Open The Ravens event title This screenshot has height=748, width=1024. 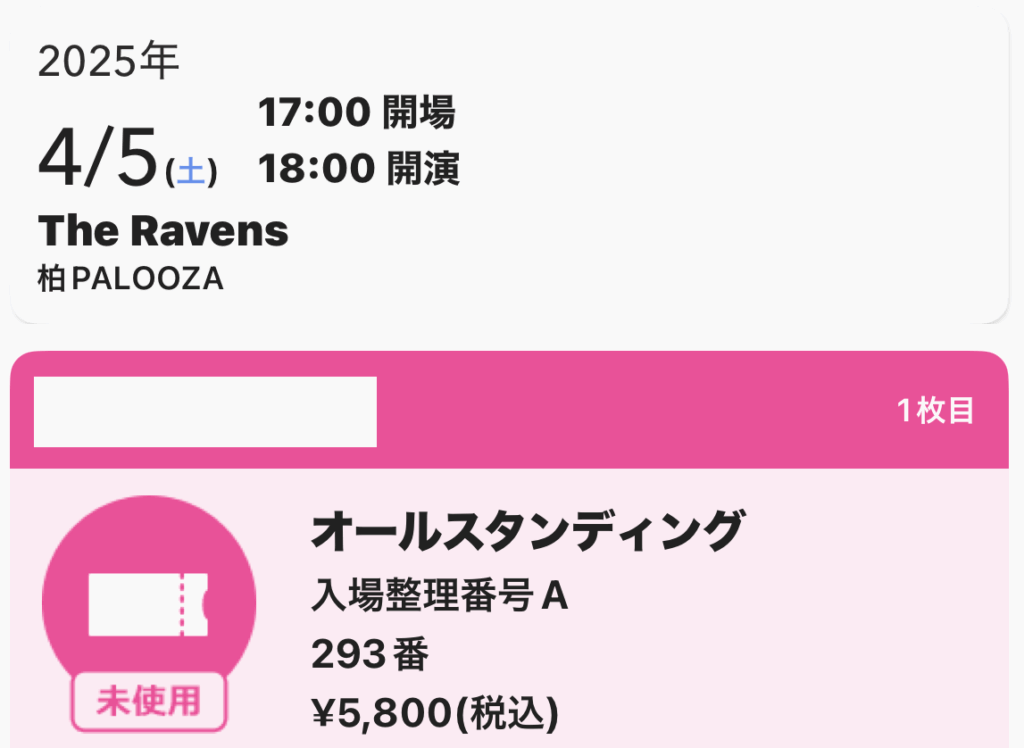(x=163, y=231)
